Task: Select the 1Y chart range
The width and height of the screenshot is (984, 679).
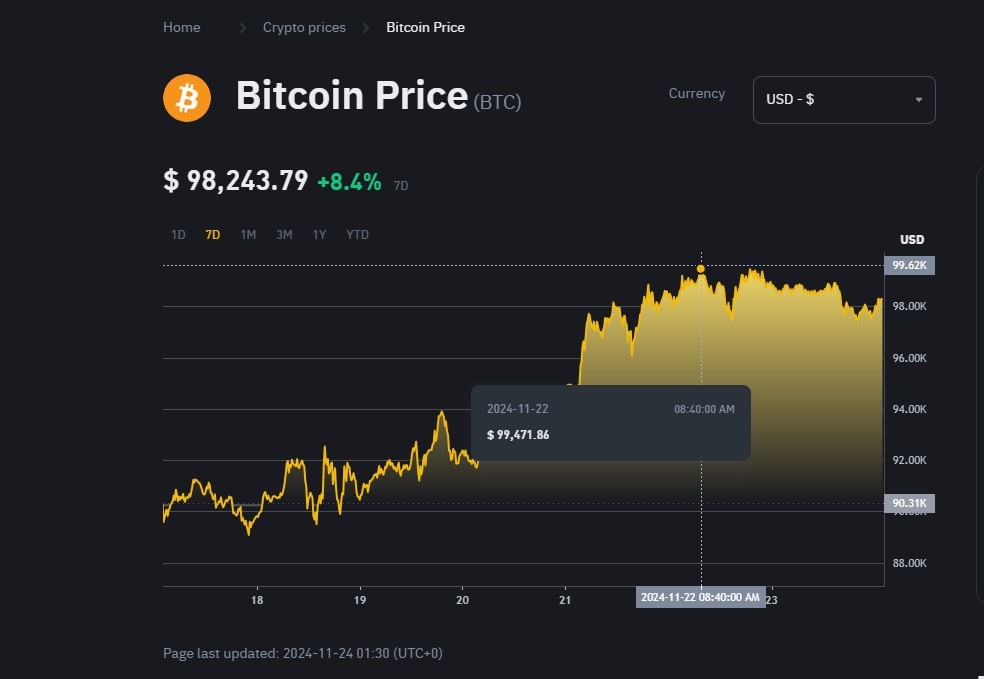Action: pos(319,234)
